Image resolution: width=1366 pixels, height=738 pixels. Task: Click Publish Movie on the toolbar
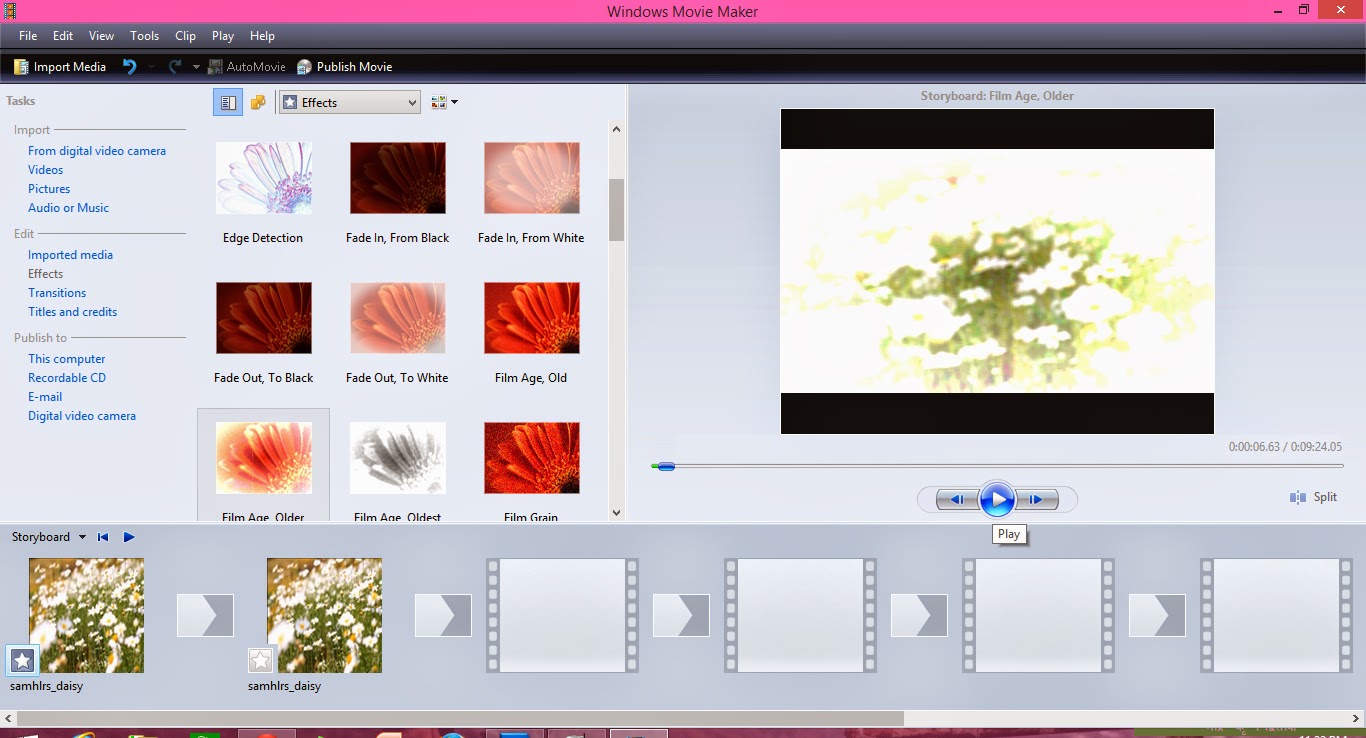(345, 66)
